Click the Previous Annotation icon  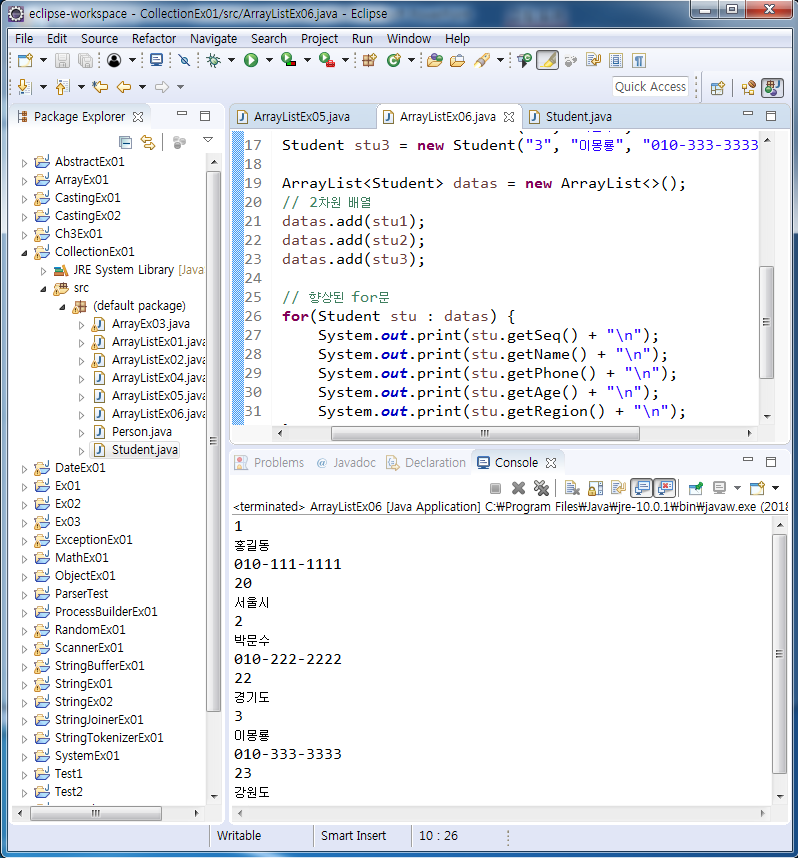[x=62, y=86]
